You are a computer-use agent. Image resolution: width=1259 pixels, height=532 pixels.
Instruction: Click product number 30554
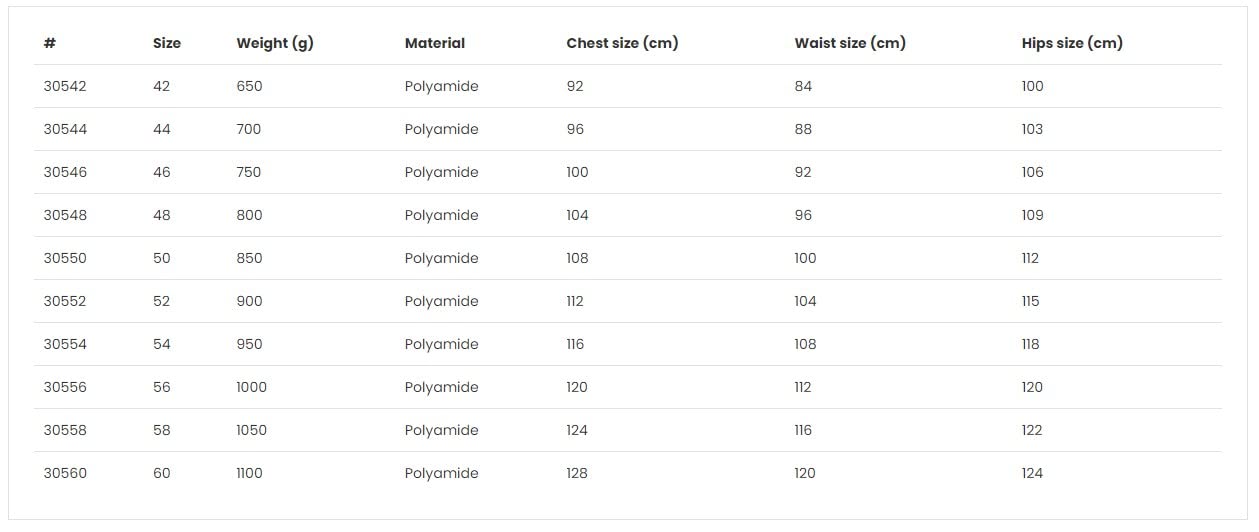click(x=65, y=344)
